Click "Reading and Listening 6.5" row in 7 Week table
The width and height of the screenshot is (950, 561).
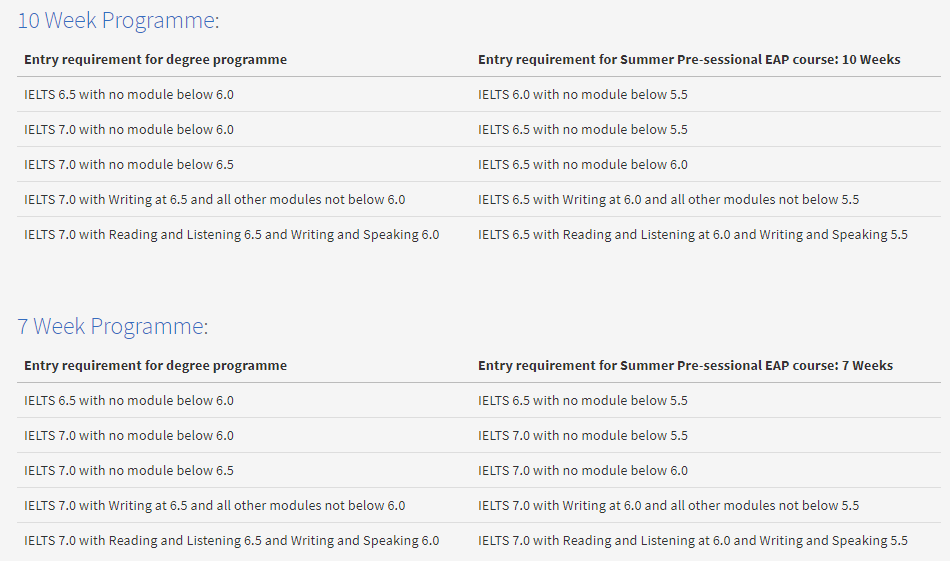[x=231, y=541]
